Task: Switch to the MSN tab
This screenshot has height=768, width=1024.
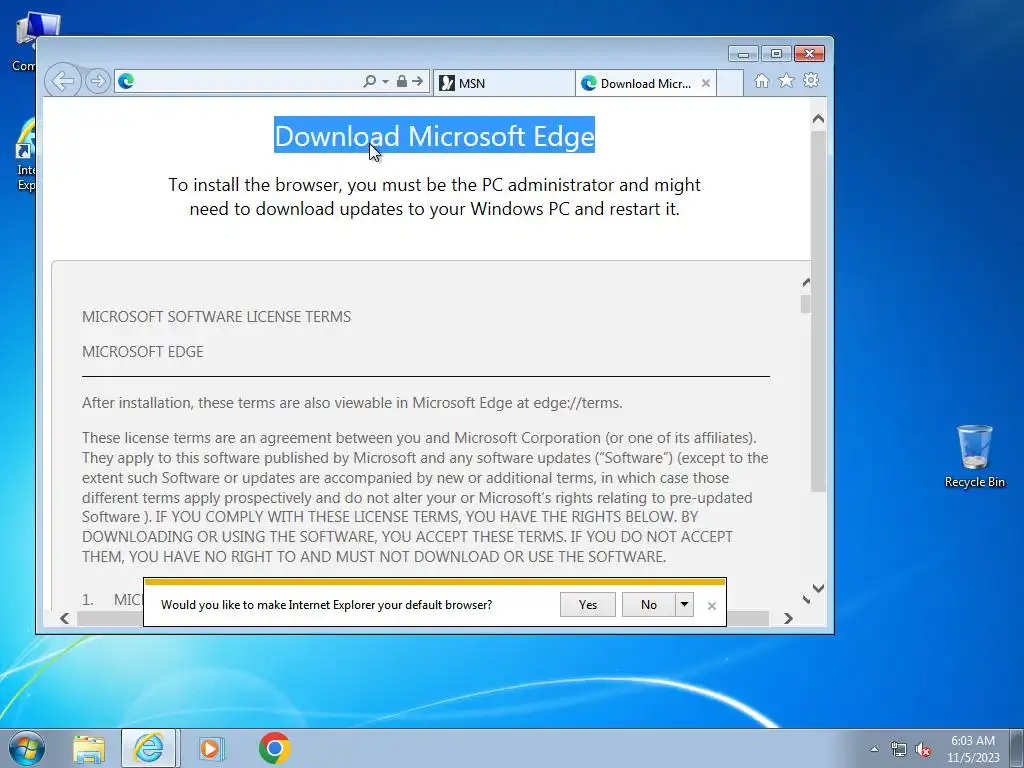Action: pos(504,84)
